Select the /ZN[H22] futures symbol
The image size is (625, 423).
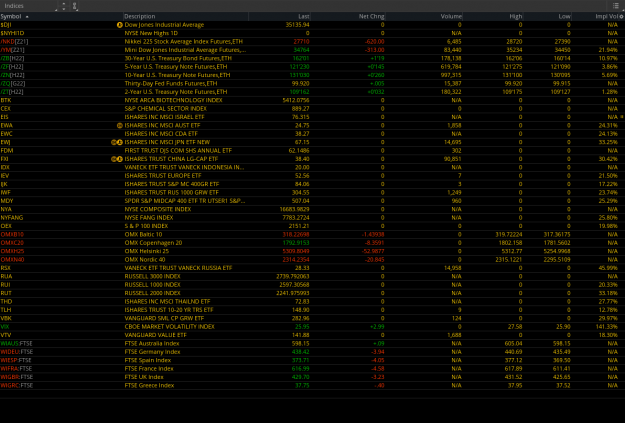pos(12,75)
